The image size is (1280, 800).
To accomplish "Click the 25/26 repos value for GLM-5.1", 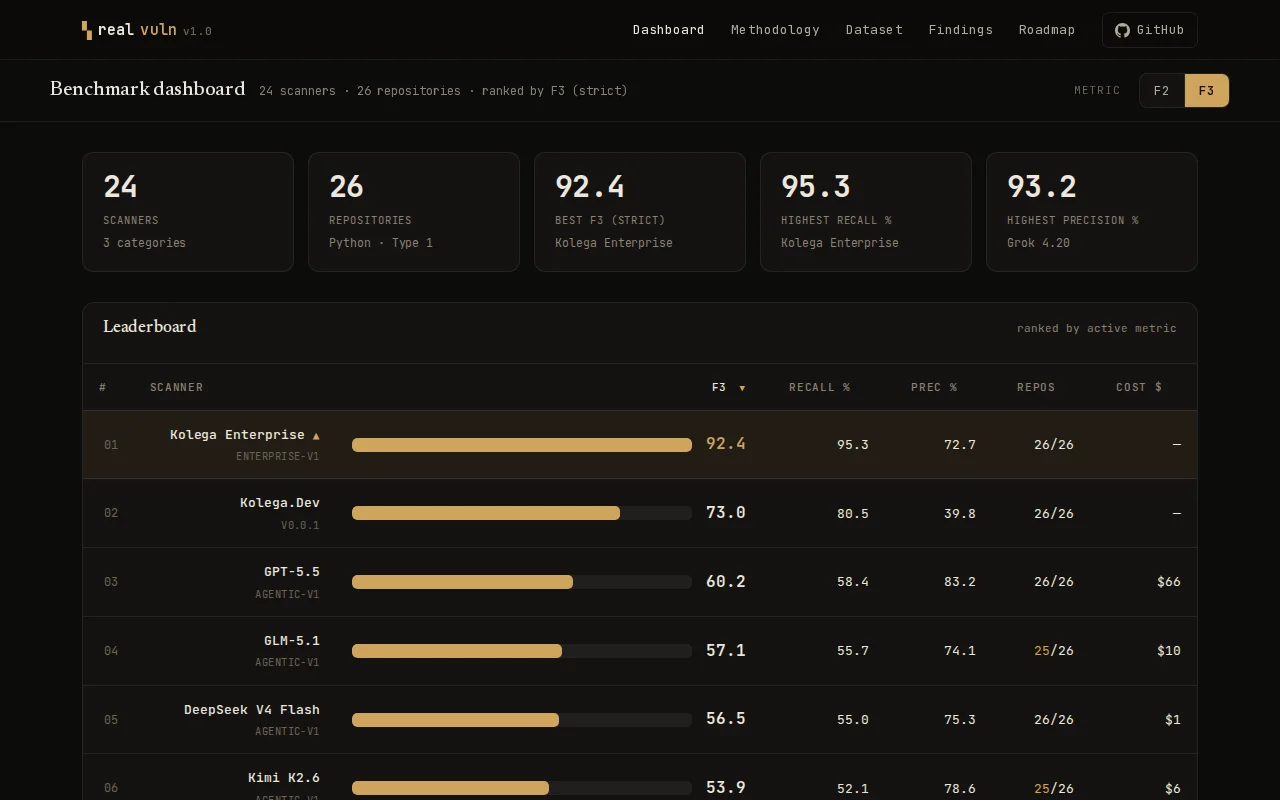I will [x=1054, y=651].
